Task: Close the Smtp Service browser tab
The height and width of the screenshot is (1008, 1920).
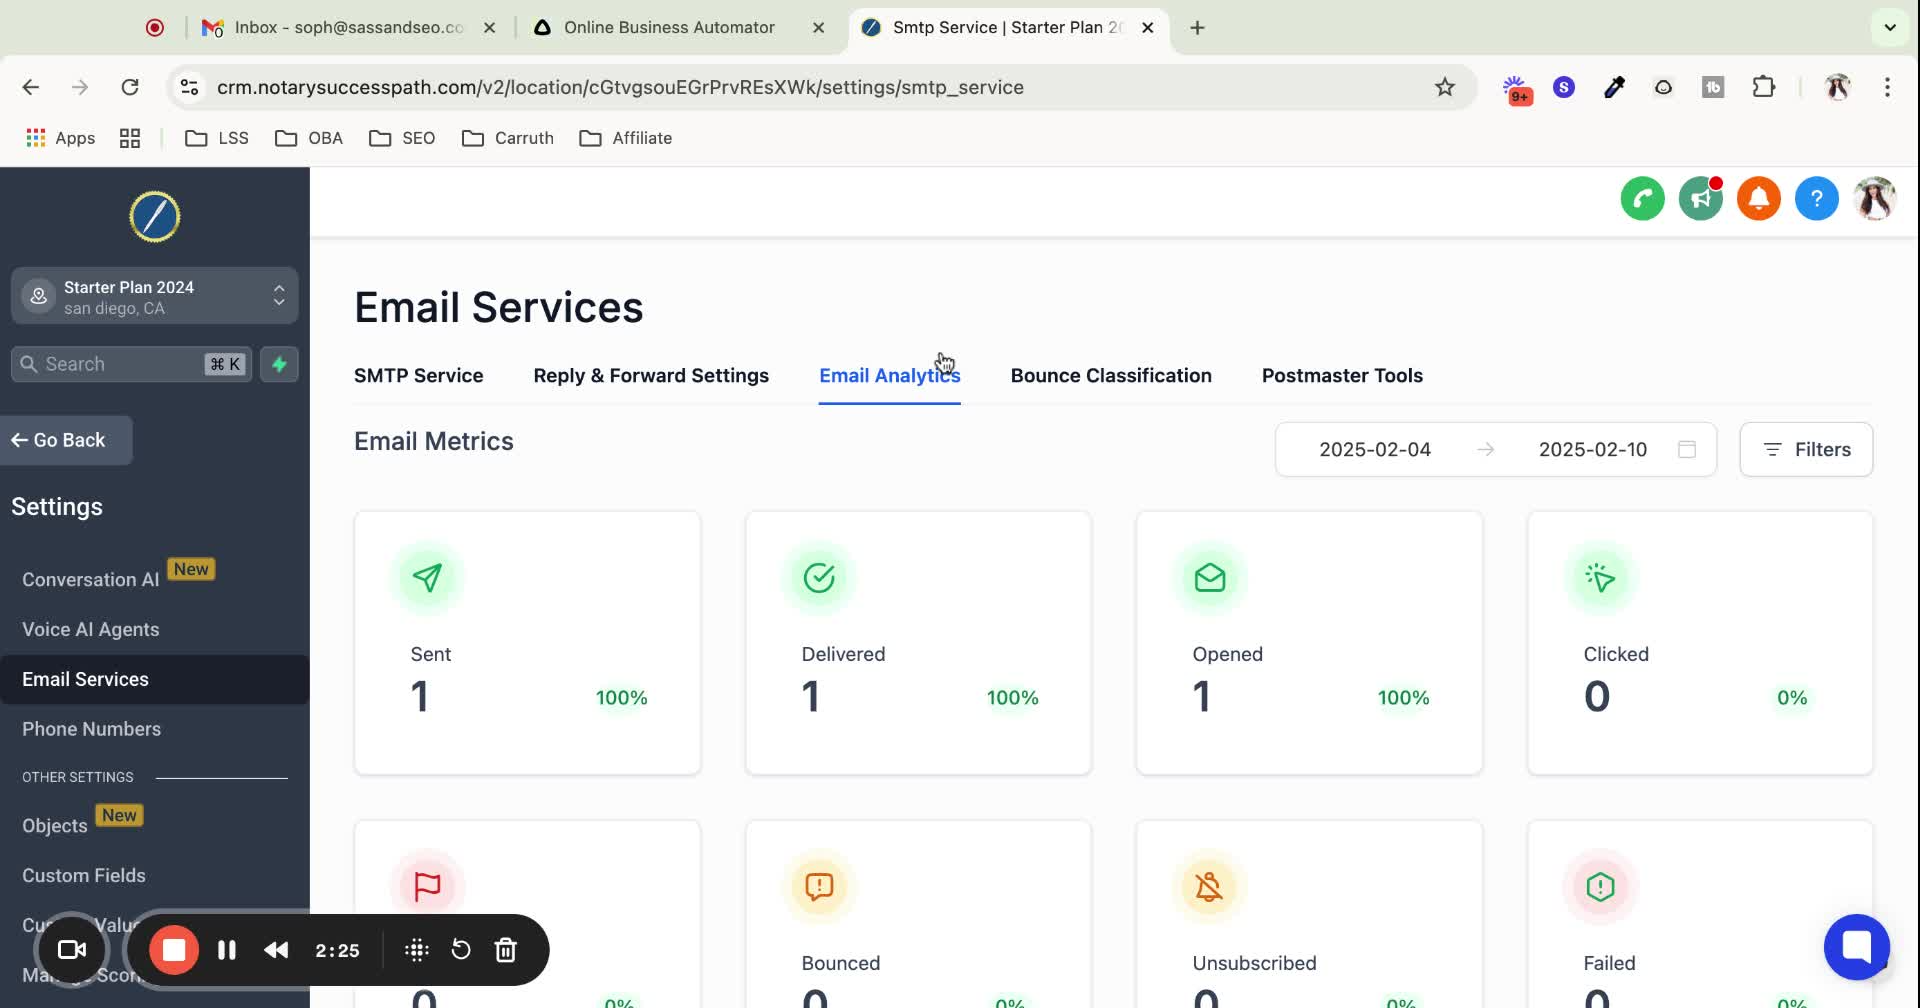Action: pos(1148,27)
